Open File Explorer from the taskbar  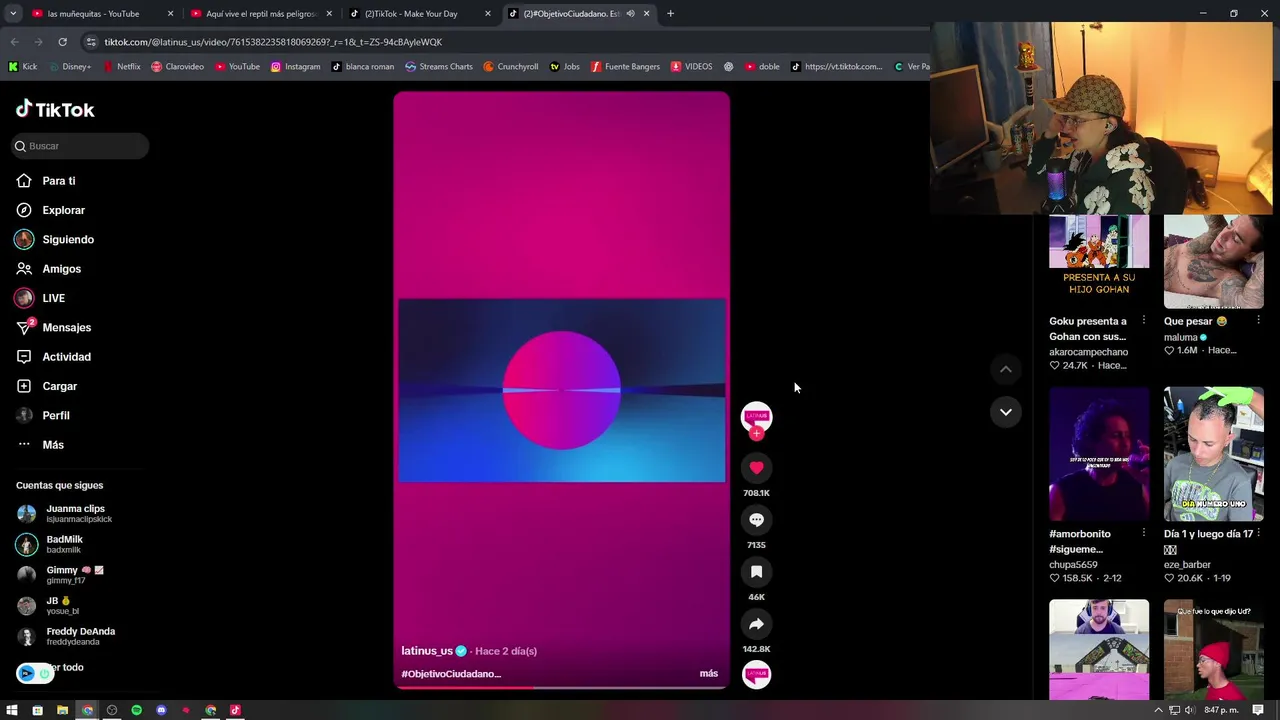62,710
